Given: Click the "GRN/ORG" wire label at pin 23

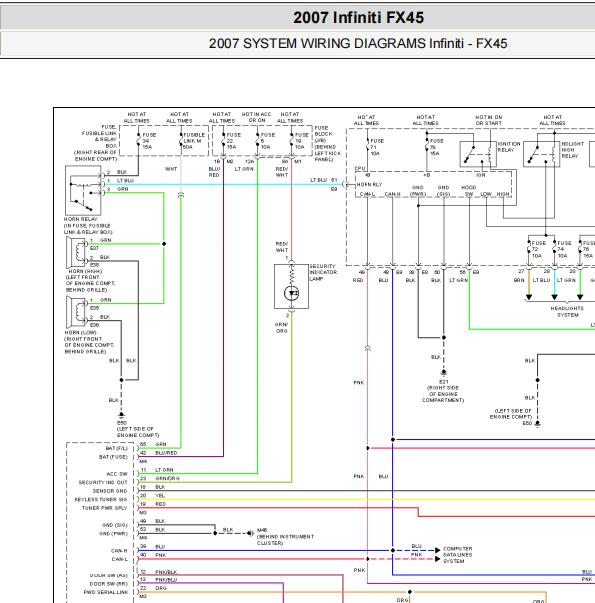Looking at the screenshot, I should [167, 478].
